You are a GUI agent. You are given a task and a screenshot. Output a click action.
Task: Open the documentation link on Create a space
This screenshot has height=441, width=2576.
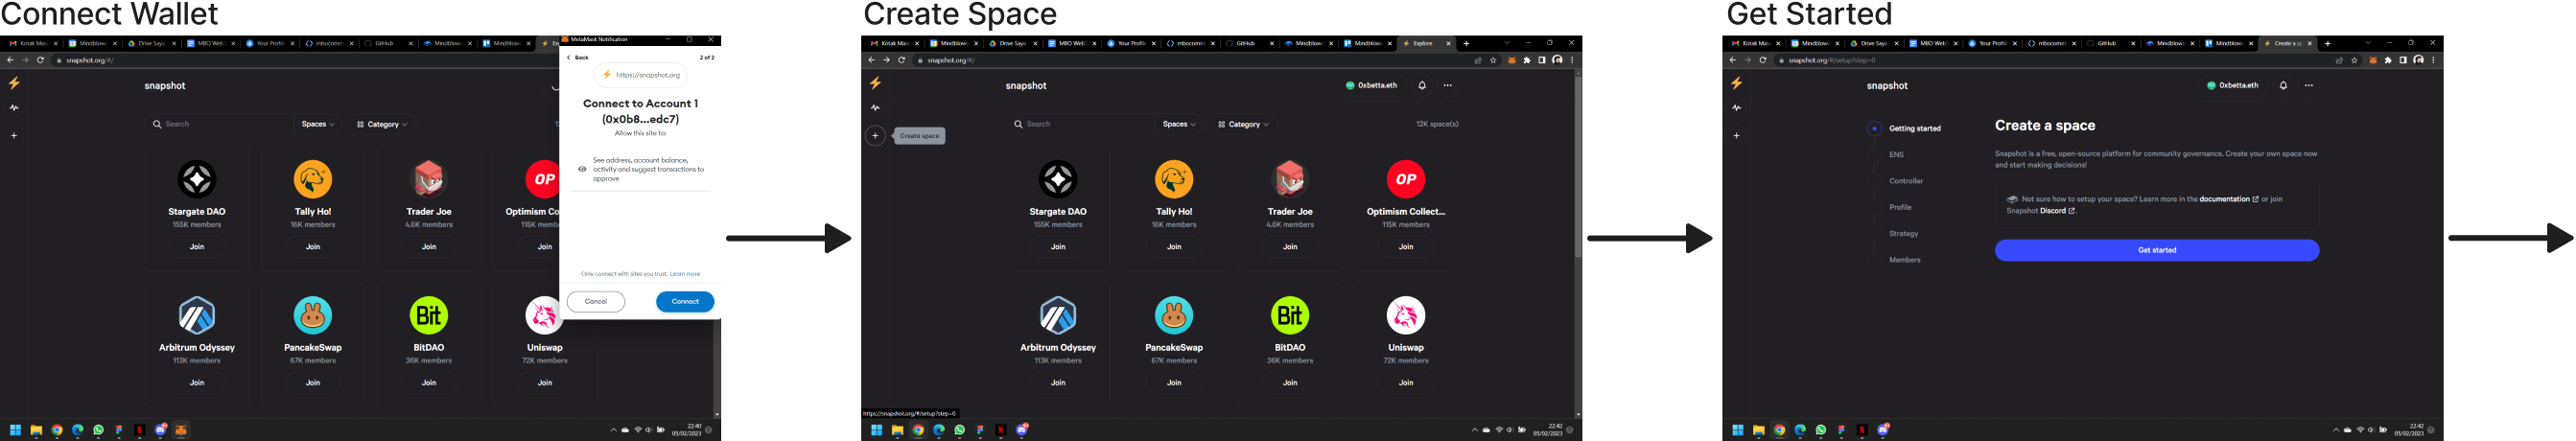coord(2224,199)
